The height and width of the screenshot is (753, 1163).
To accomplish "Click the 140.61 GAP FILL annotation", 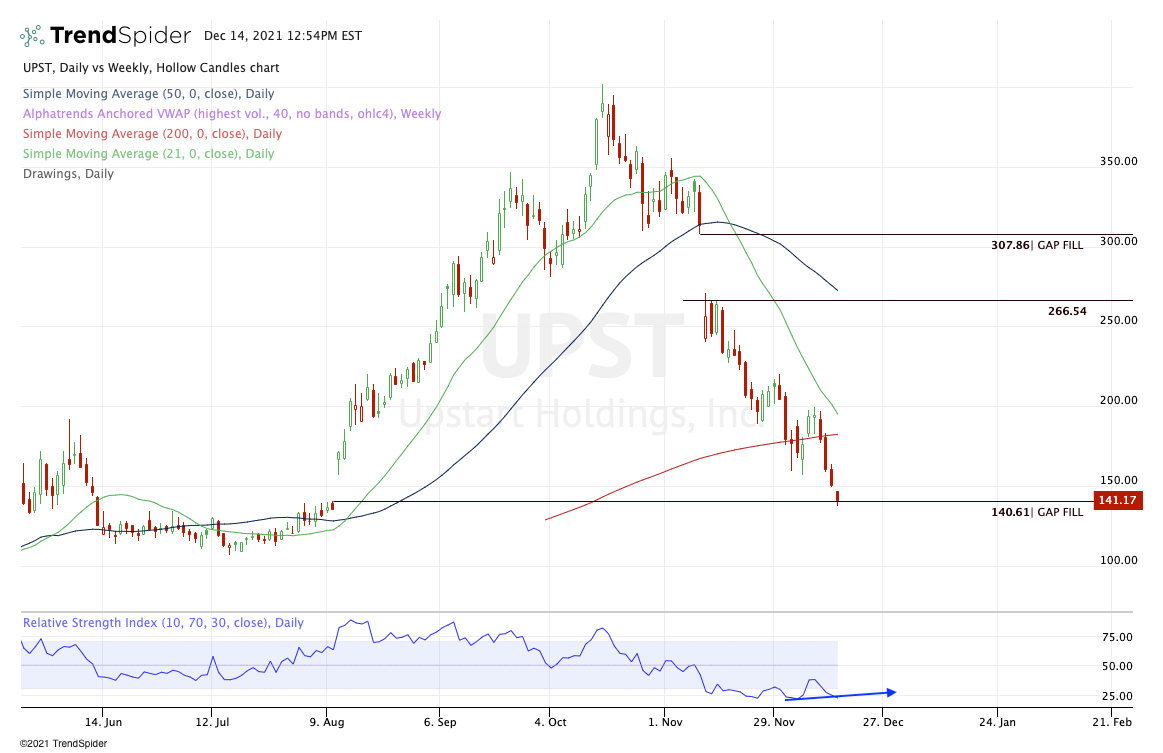I will [1037, 512].
